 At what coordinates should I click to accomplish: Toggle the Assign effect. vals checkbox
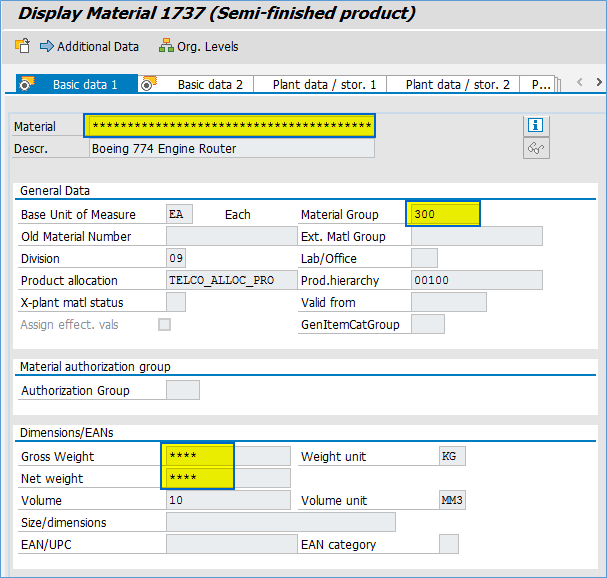tap(164, 324)
